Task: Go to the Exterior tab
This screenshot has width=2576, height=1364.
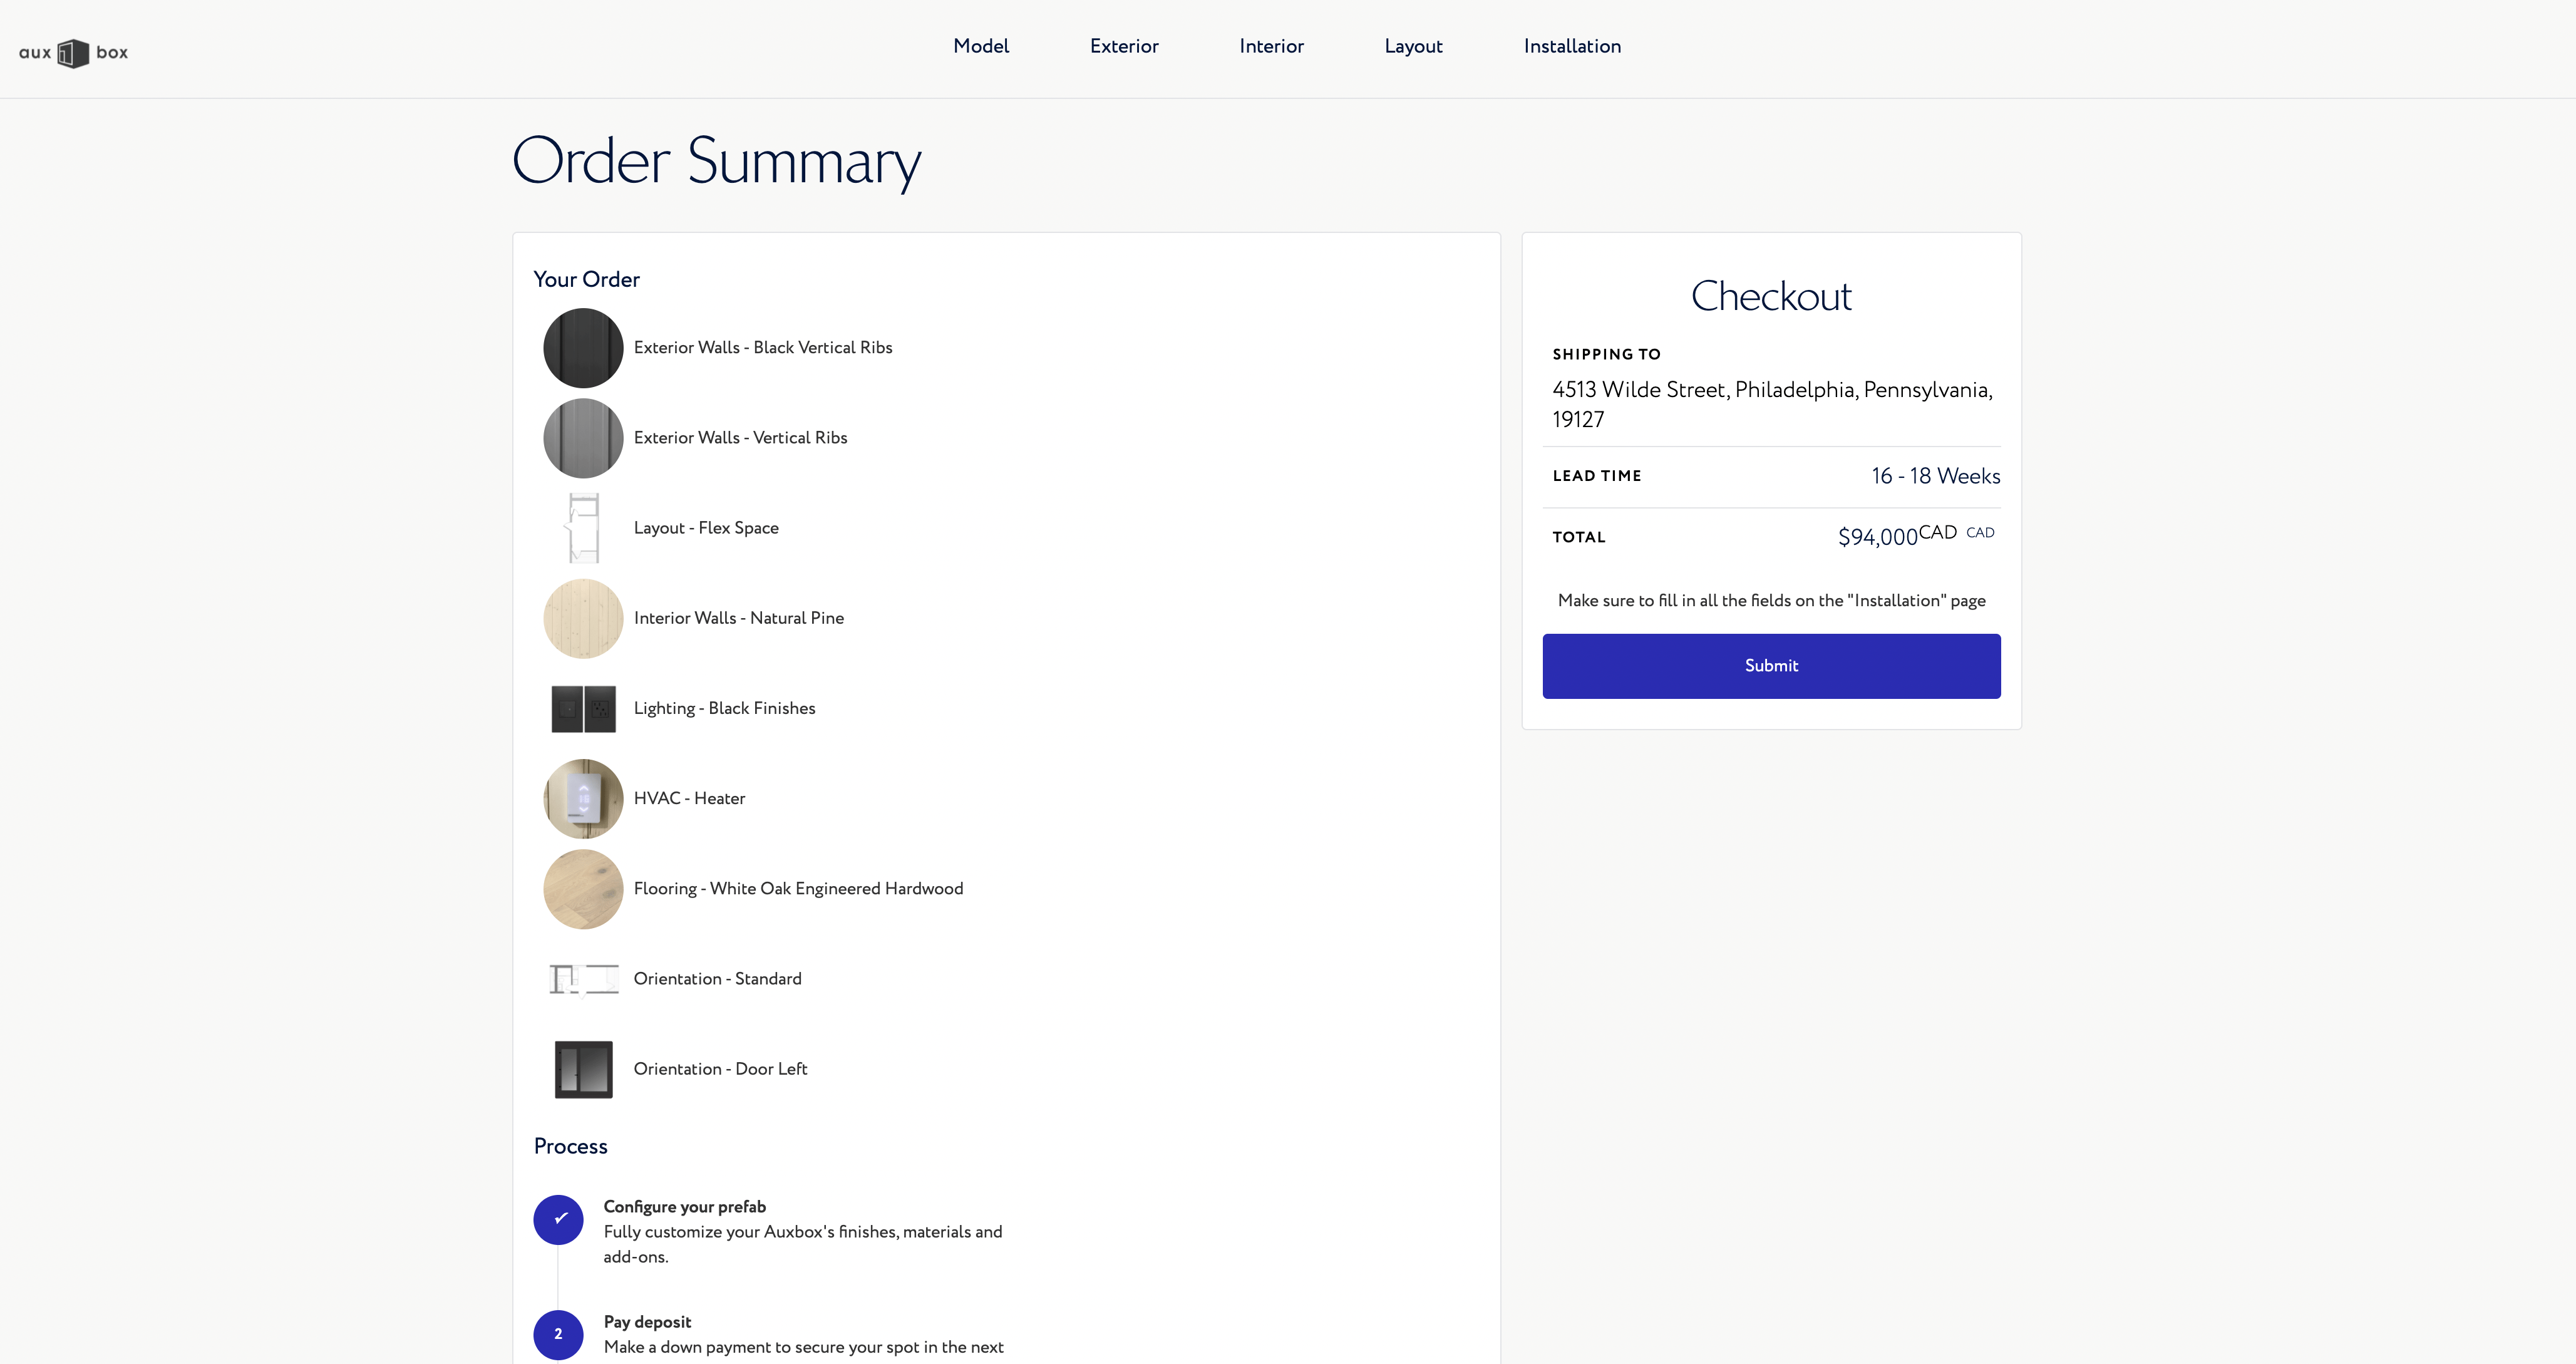Action: click(x=1124, y=46)
